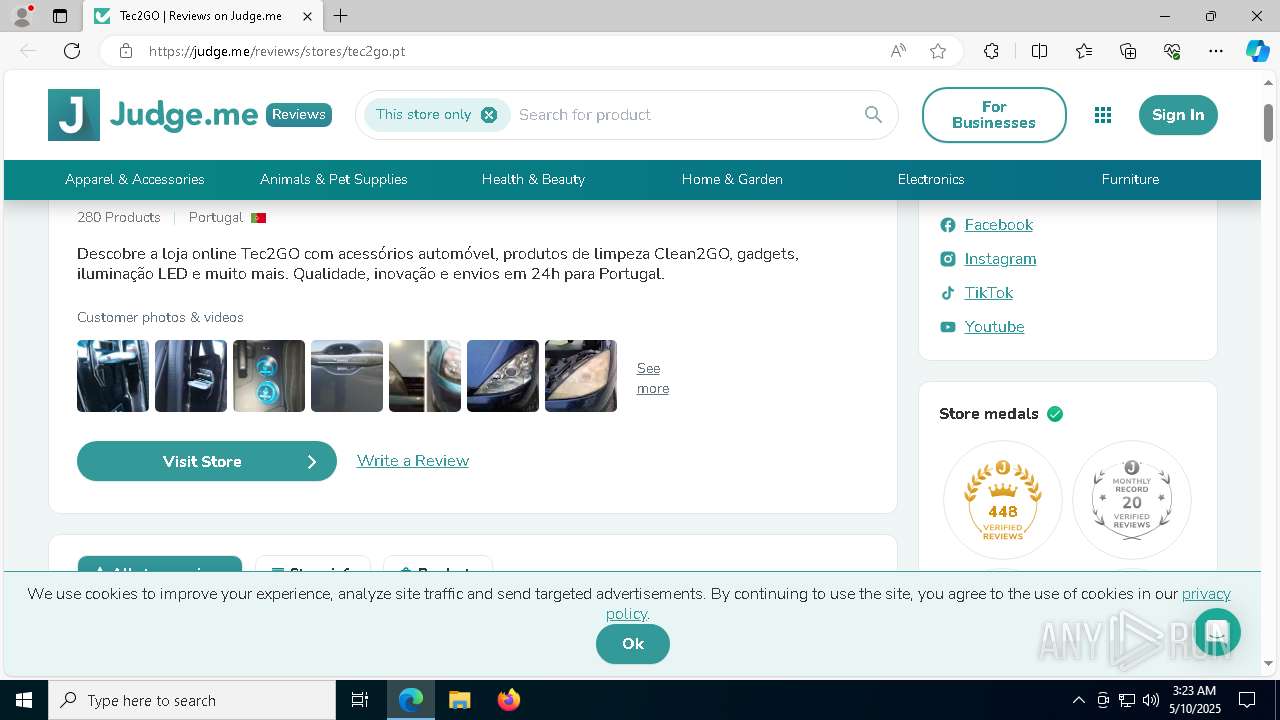Screen dimensions: 1280x720
Task: Open Task View on taskbar
Action: (360, 700)
